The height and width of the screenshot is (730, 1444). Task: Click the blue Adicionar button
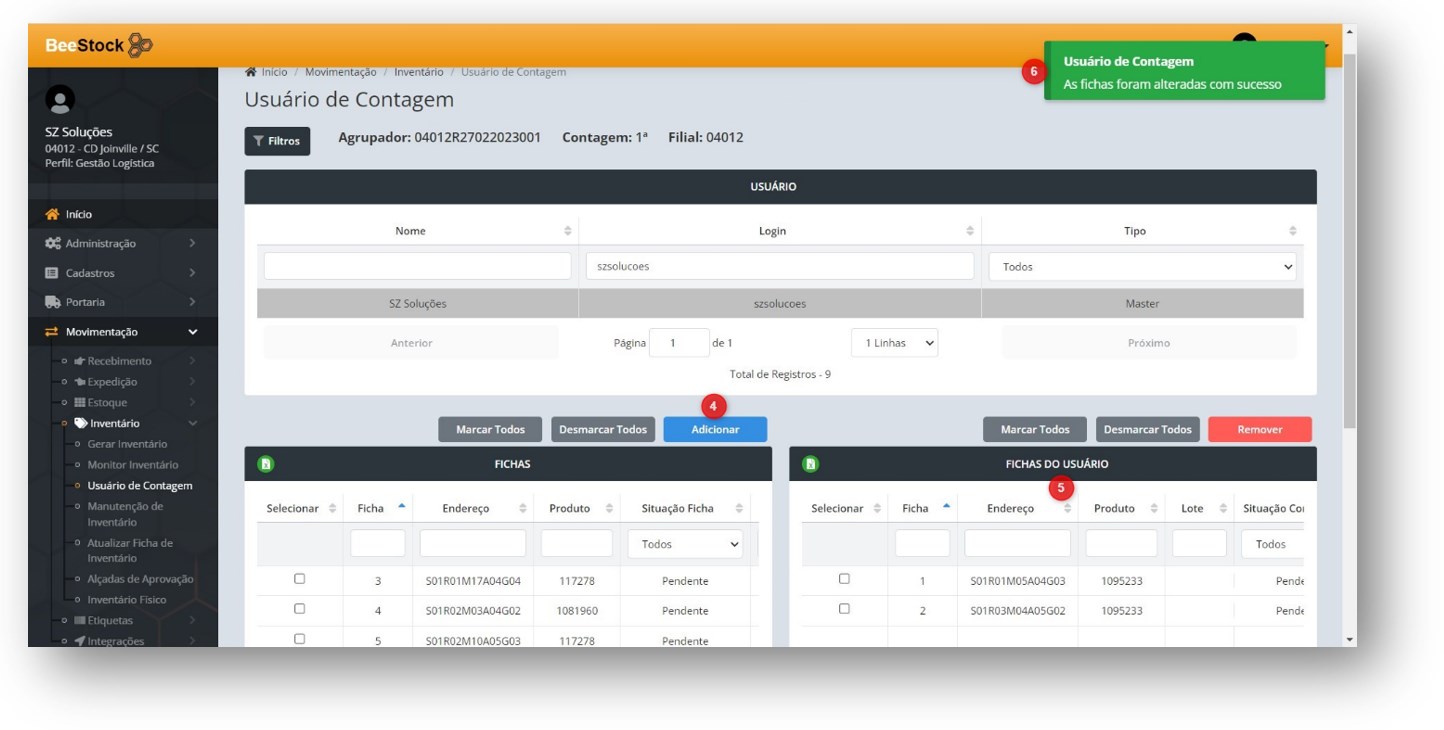(x=715, y=430)
